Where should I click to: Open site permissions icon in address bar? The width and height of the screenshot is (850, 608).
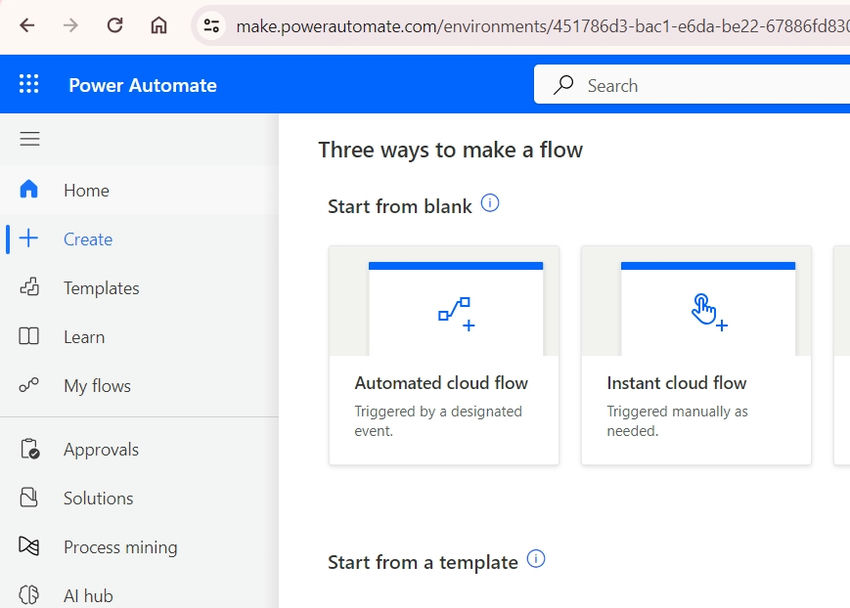(211, 26)
